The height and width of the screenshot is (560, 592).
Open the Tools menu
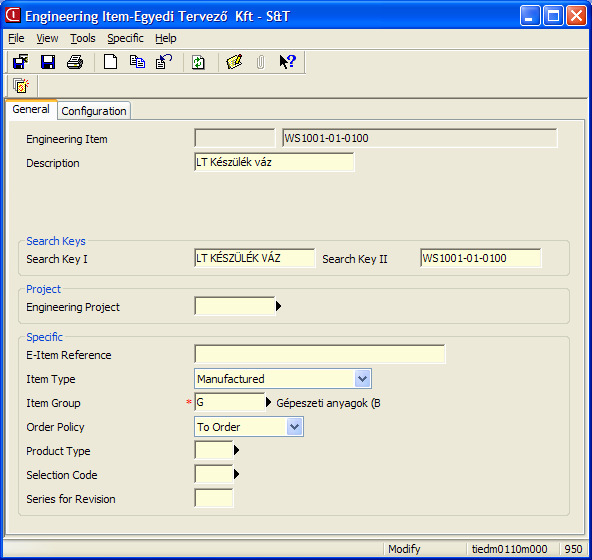coord(83,39)
